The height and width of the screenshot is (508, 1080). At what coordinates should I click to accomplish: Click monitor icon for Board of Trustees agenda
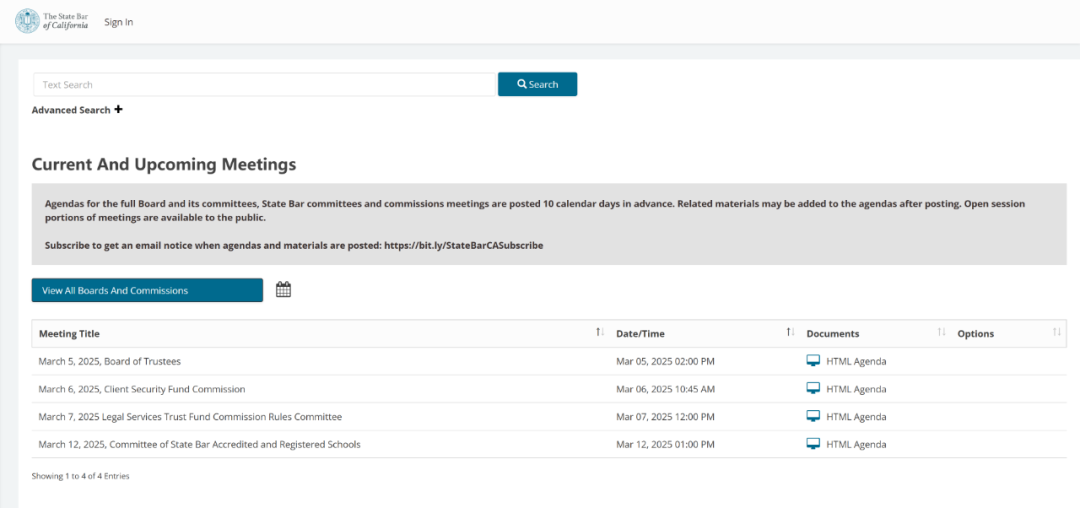[813, 361]
